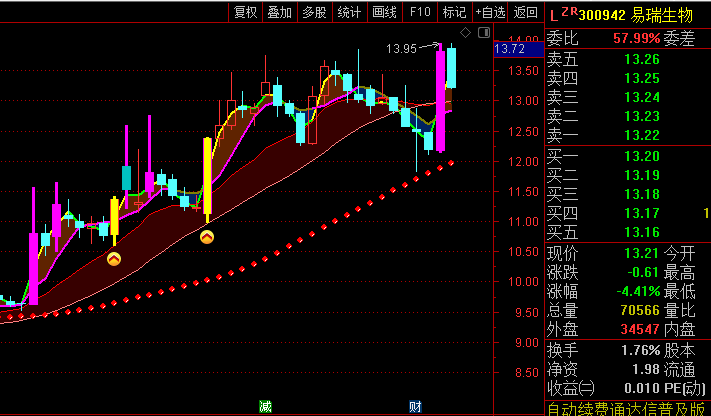
Task: Click the green 减 marker at chart bottom
Action: coord(265,406)
